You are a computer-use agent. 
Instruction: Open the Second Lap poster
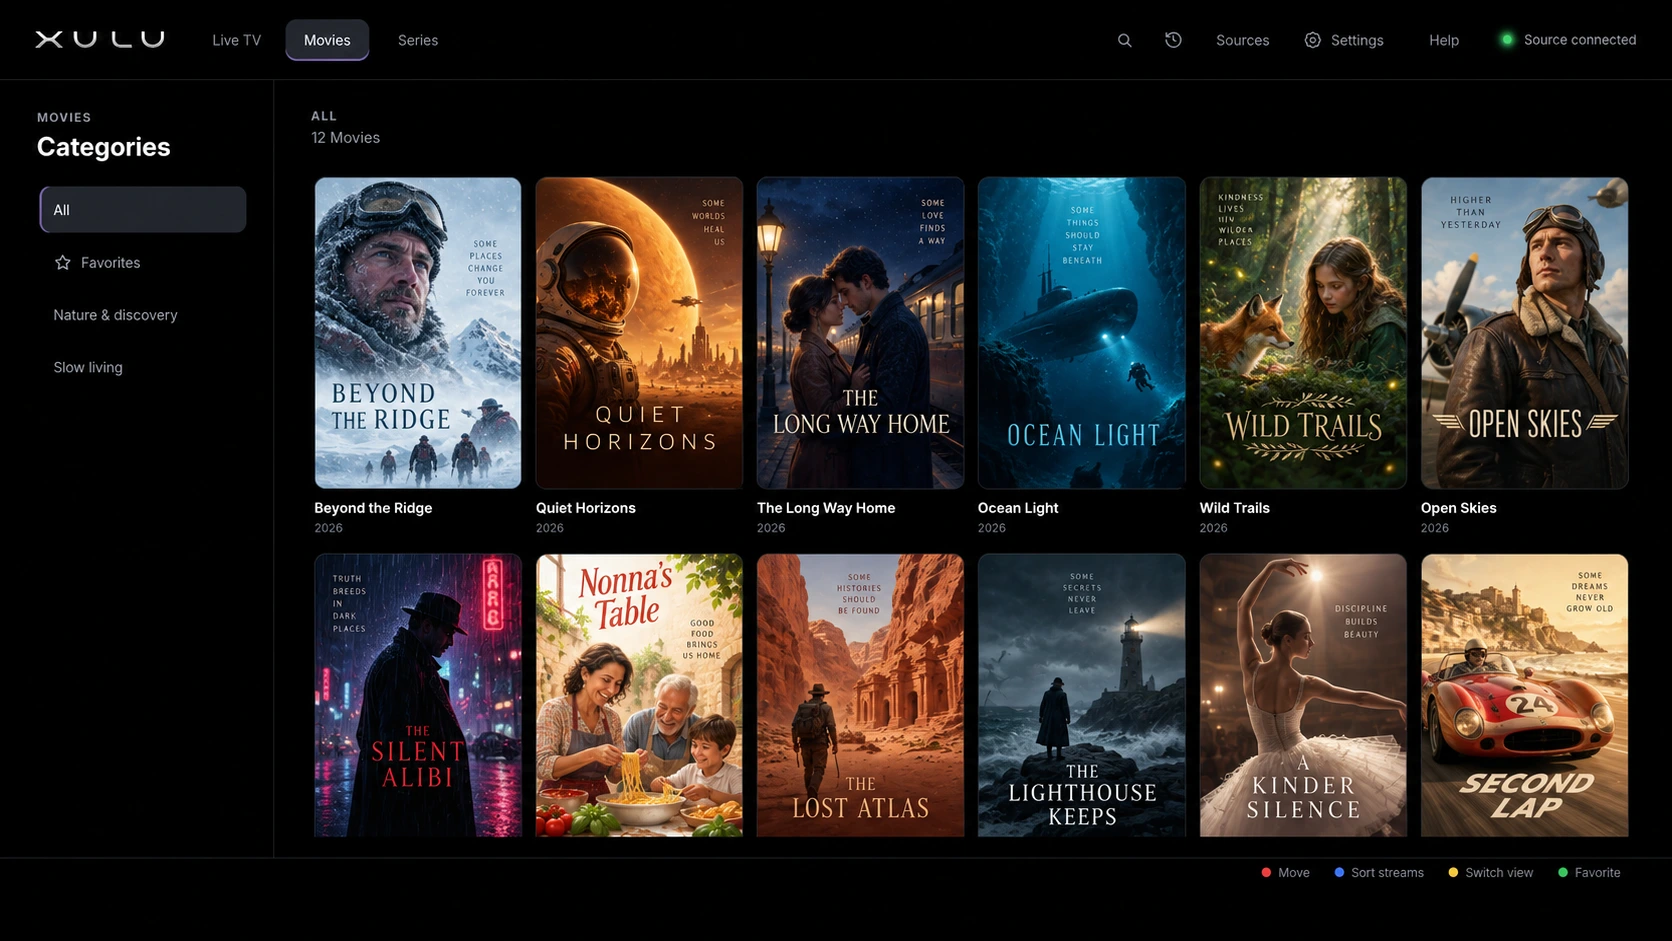coord(1524,695)
